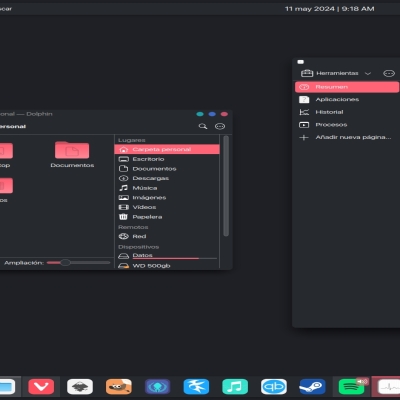Click the Places panel vertical scrollbar
Image resolution: width=400 pixels, height=400 pixels.
[x=226, y=186]
